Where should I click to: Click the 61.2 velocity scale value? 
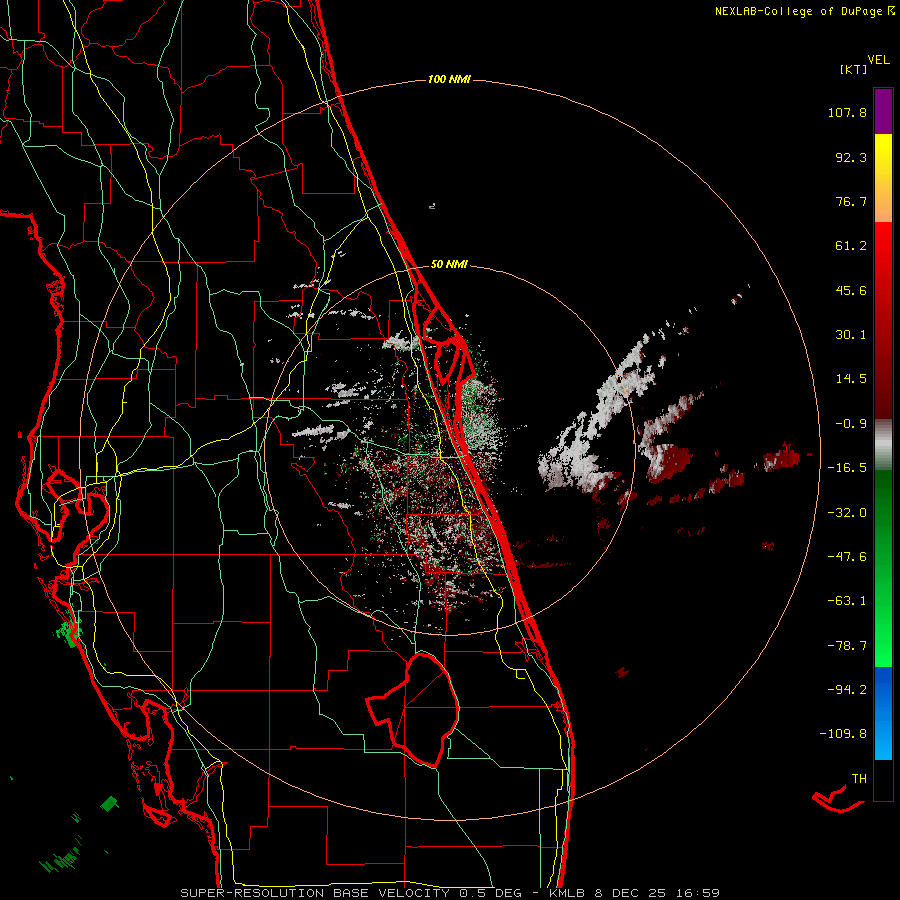[851, 246]
